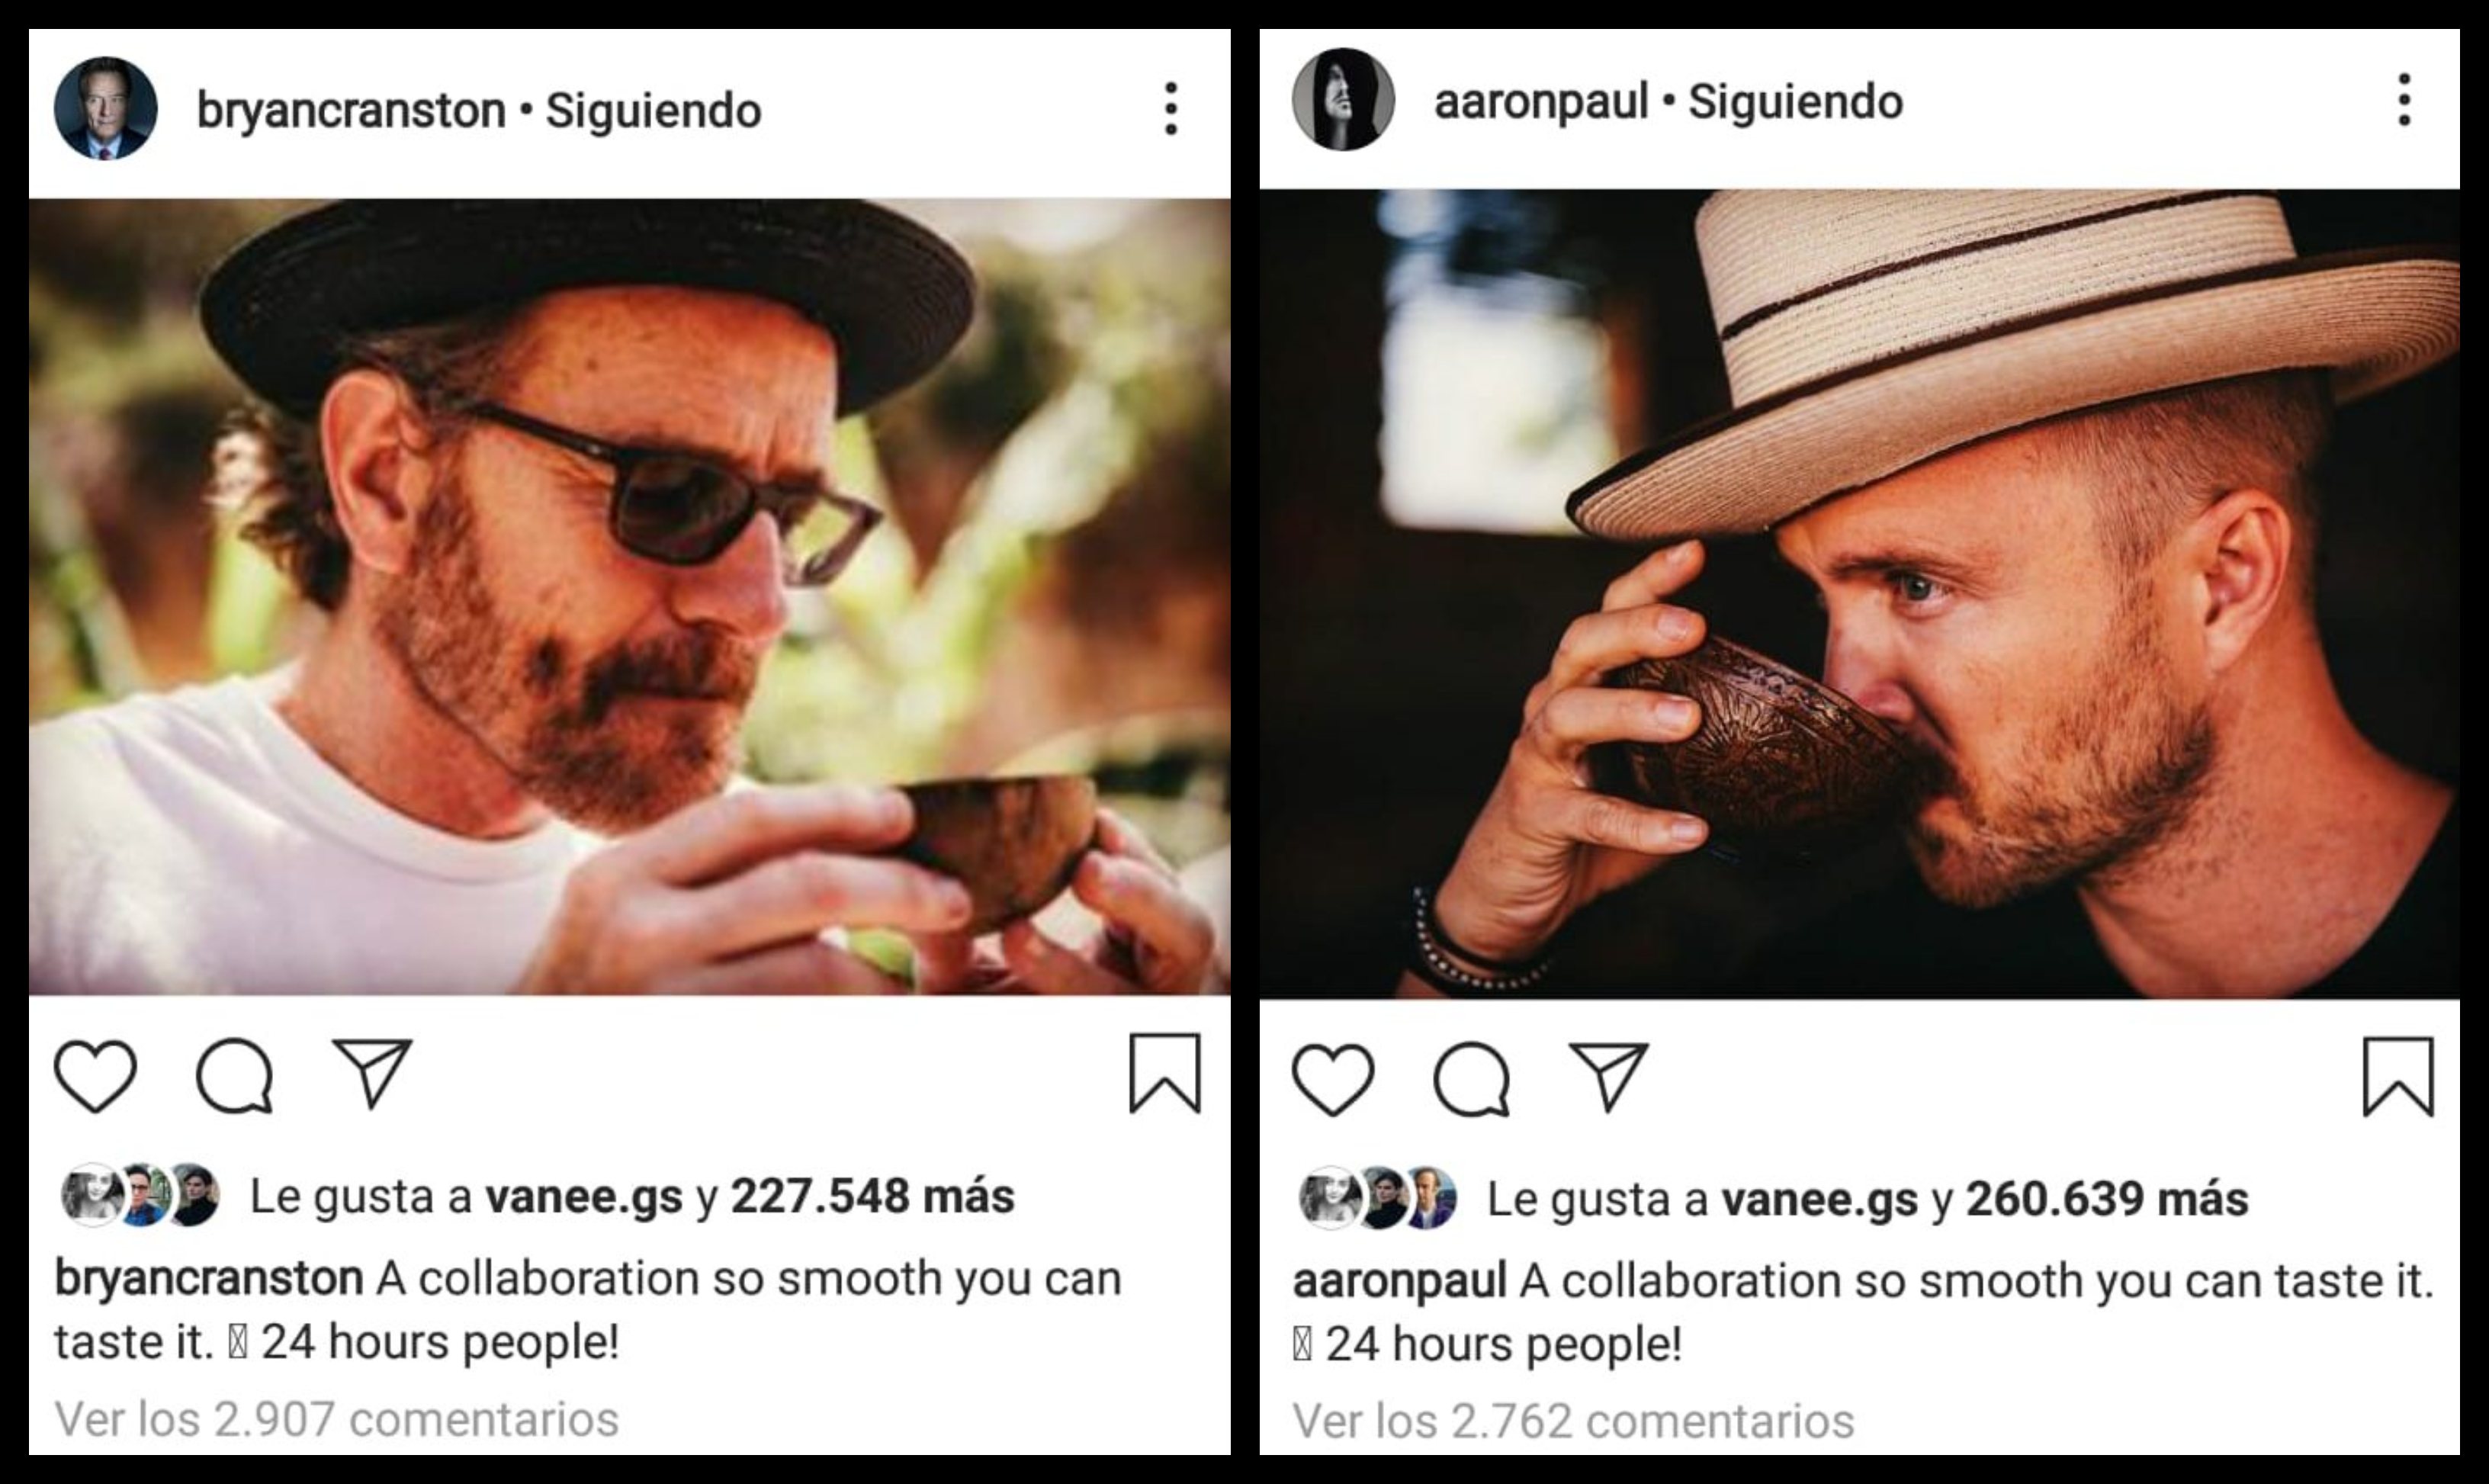Bookmark the aaronpaul post
The image size is (2489, 1484).
tap(2398, 1077)
